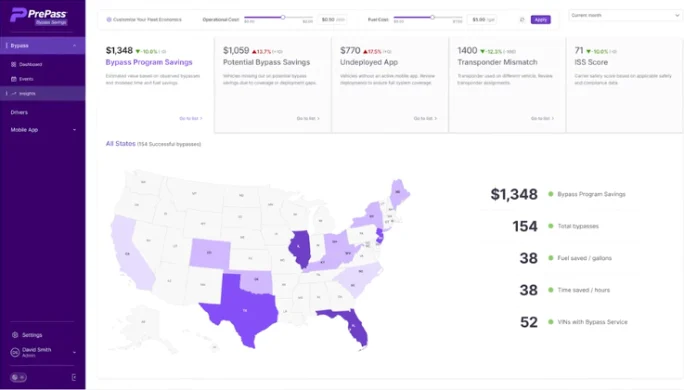Image resolution: width=684 pixels, height=390 pixels.
Task: Click the 154 Total bypasses value
Action: (525, 226)
